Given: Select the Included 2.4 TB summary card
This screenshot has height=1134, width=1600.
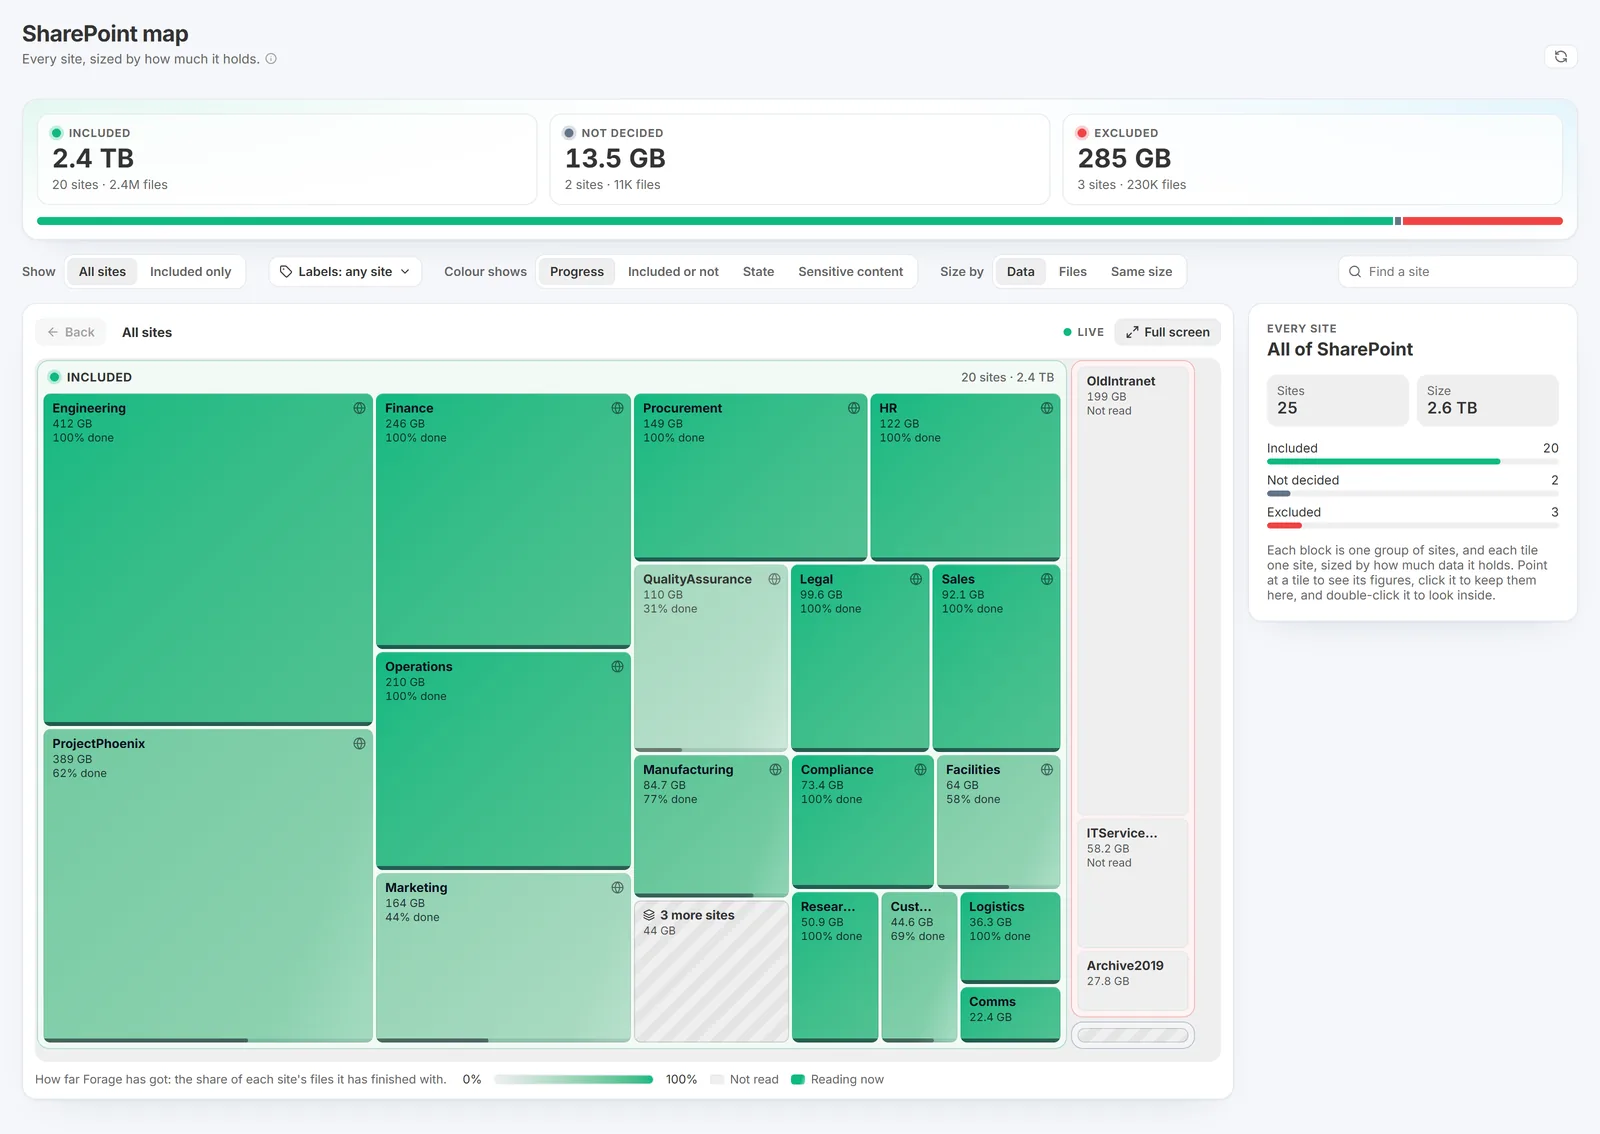Looking at the screenshot, I should [287, 159].
